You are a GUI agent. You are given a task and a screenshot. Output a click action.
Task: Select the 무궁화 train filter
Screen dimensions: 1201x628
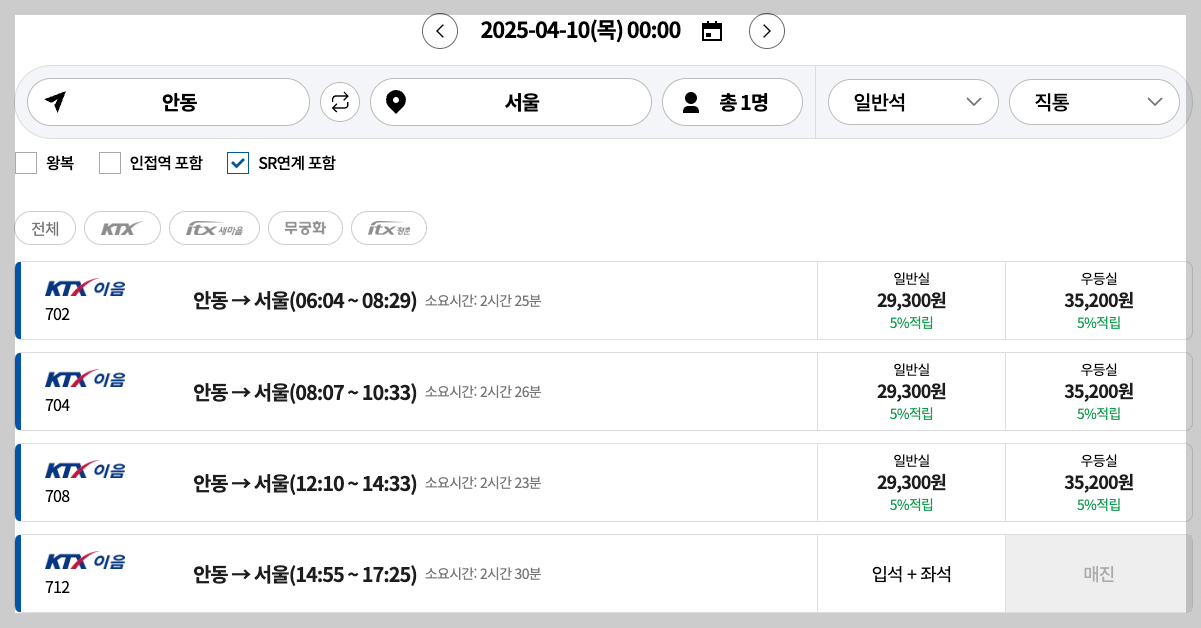pos(305,227)
